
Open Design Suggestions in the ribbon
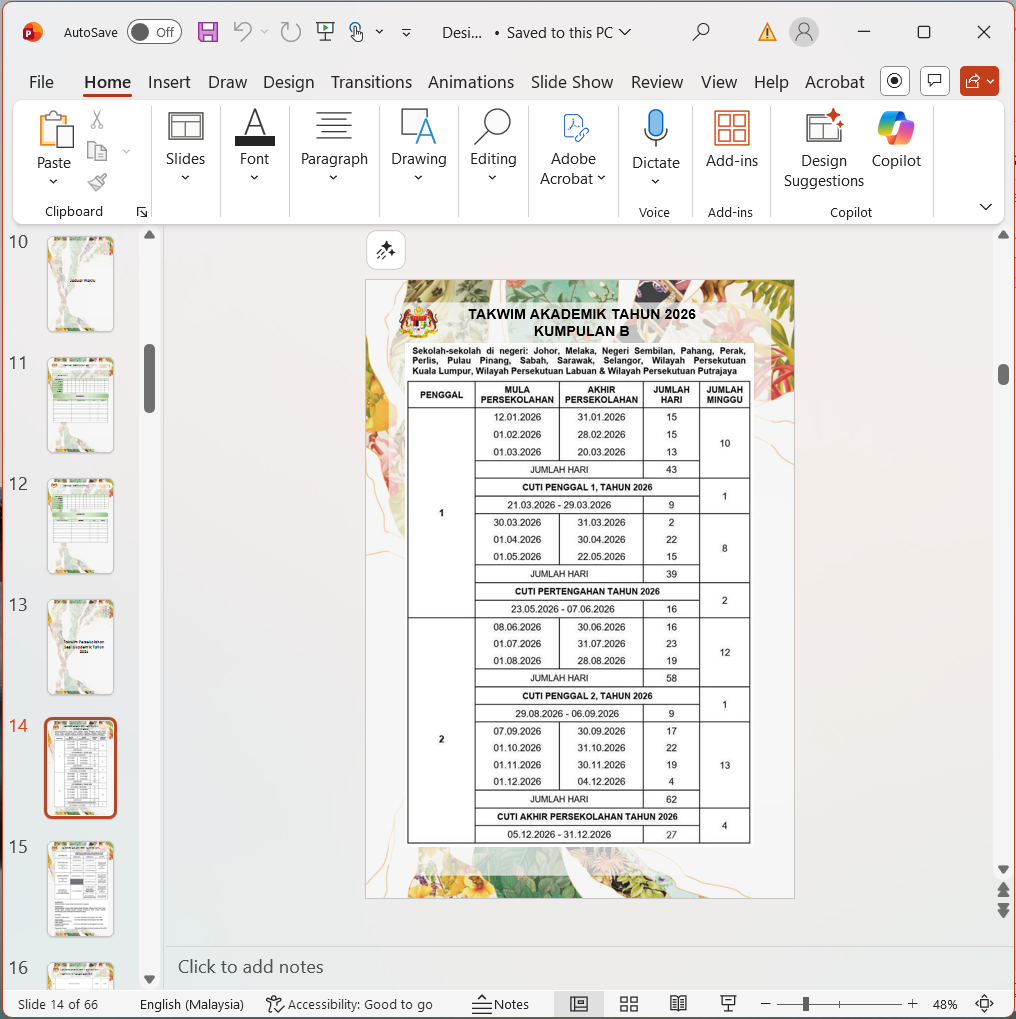coord(823,150)
